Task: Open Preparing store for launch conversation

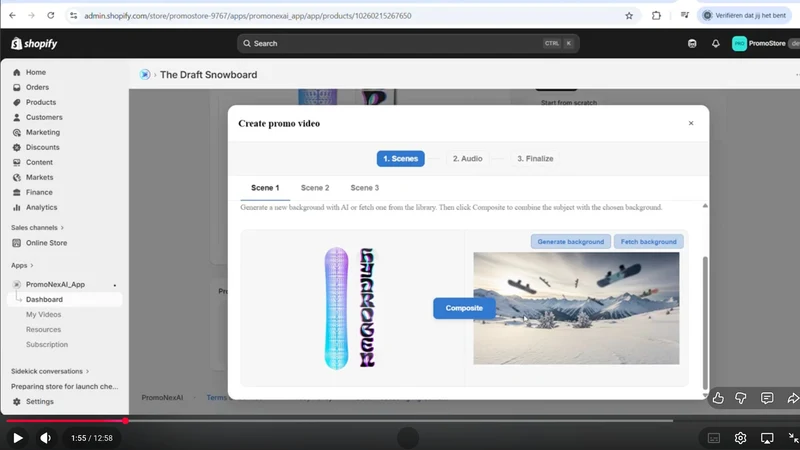Action: tap(64, 387)
